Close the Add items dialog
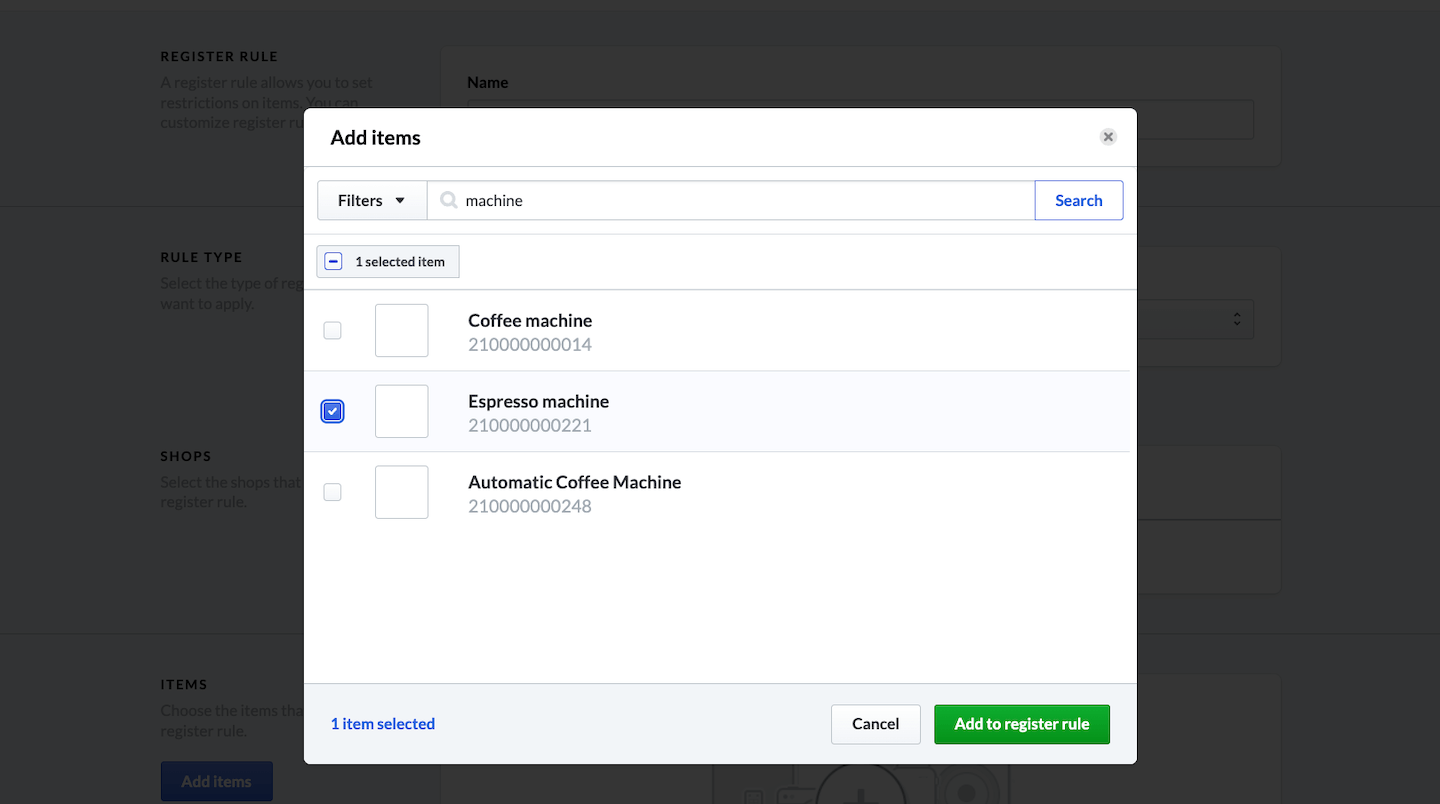 click(x=1108, y=137)
